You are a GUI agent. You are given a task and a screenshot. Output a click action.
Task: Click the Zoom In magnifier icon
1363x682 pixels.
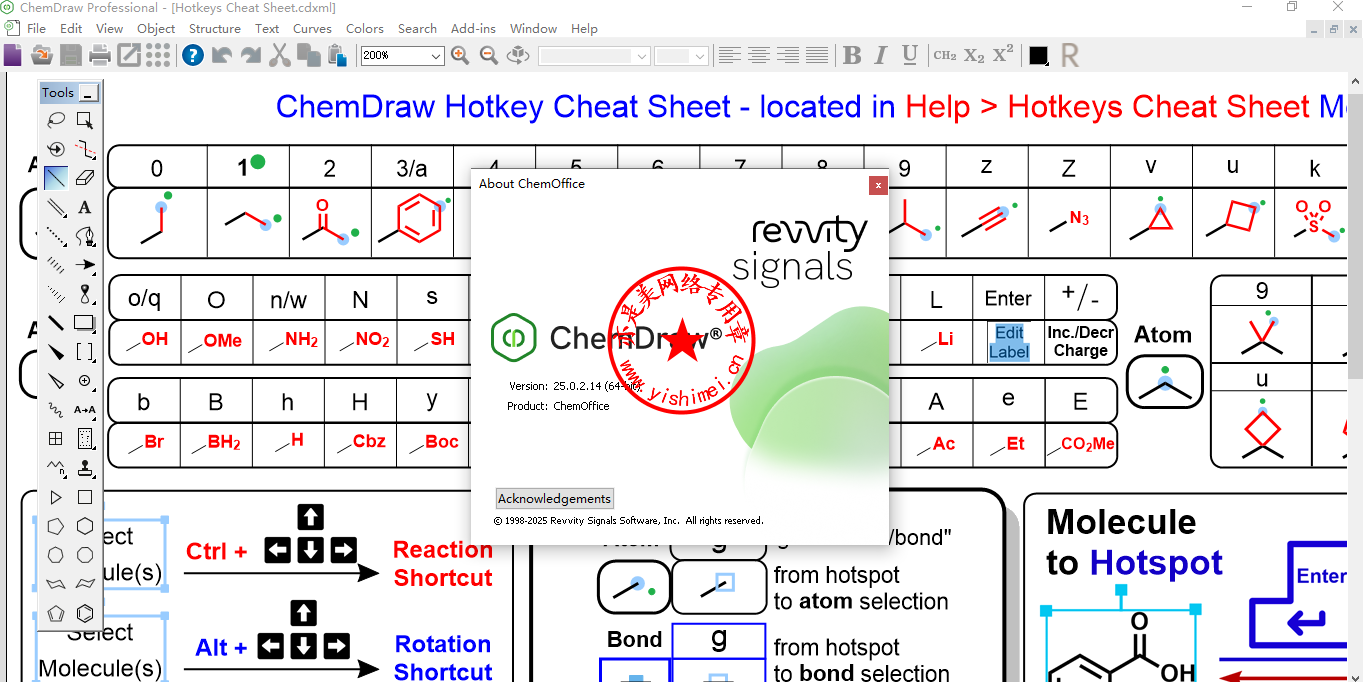[x=460, y=56]
